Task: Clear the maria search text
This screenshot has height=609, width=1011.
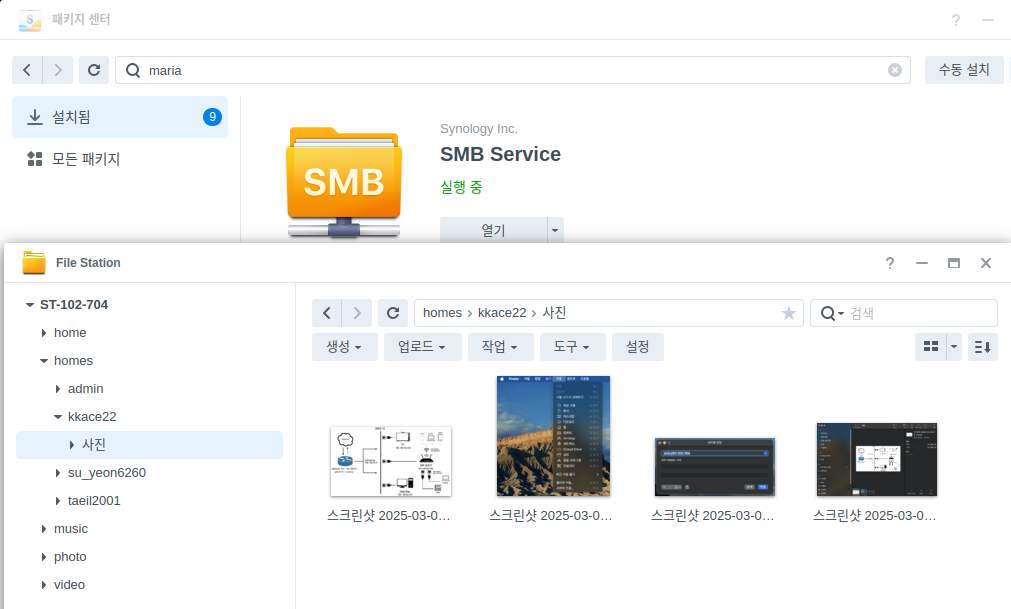Action: point(894,70)
